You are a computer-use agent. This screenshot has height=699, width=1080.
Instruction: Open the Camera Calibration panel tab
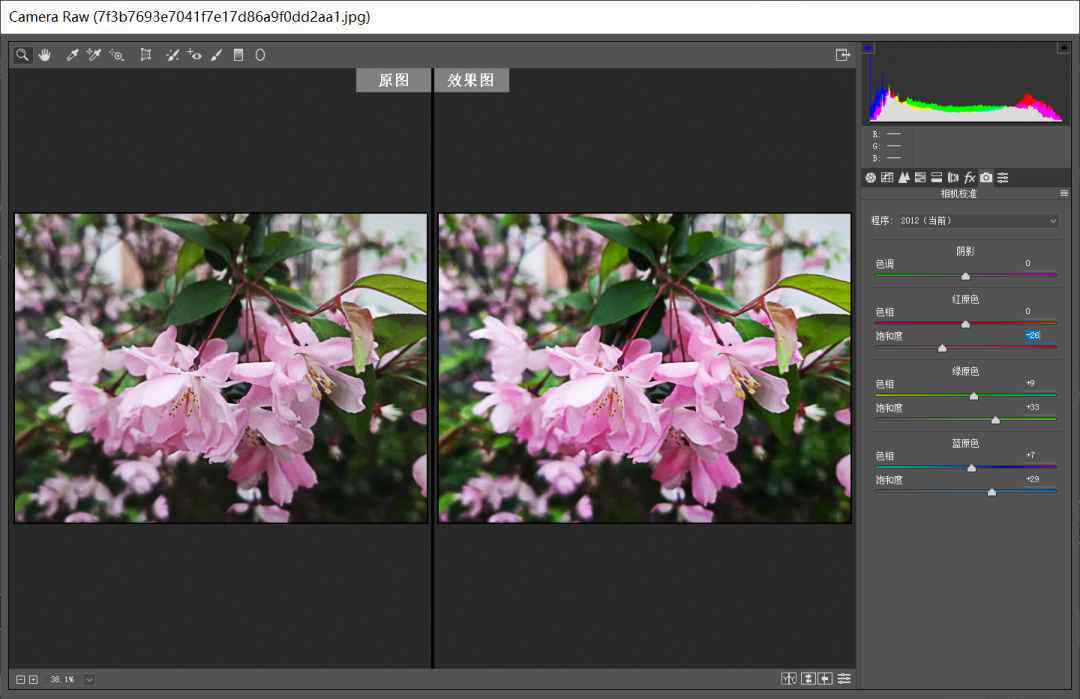pos(986,178)
